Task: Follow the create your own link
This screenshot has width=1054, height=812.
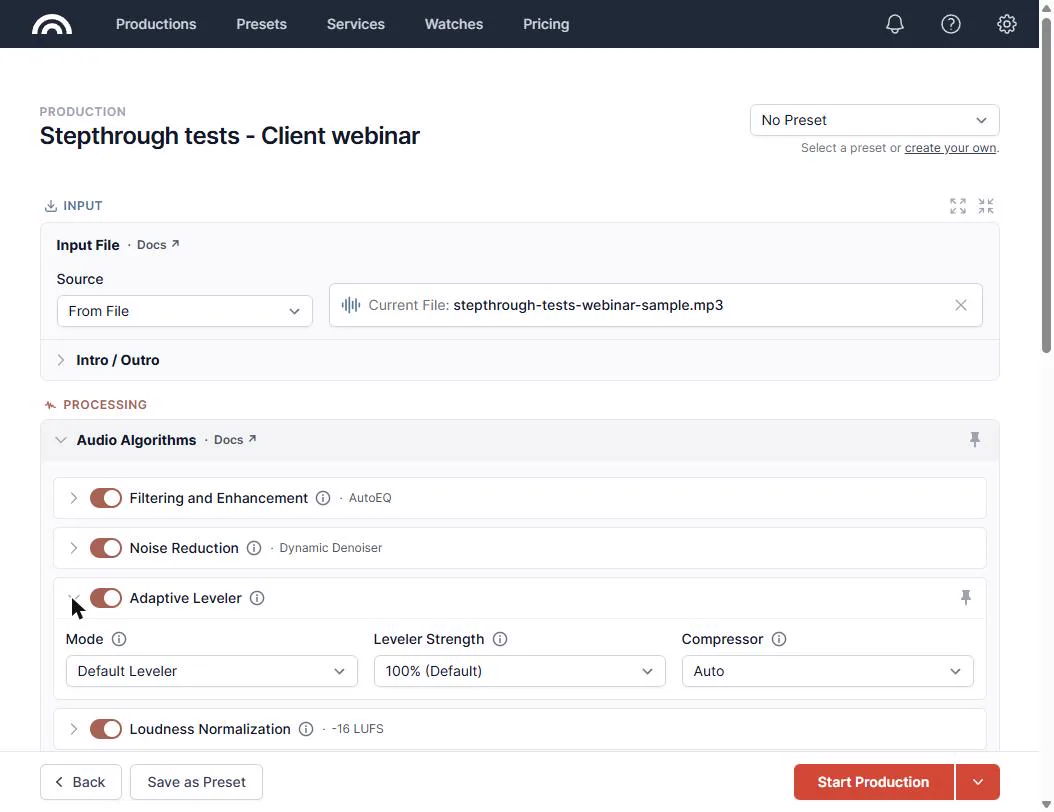Action: (x=950, y=148)
